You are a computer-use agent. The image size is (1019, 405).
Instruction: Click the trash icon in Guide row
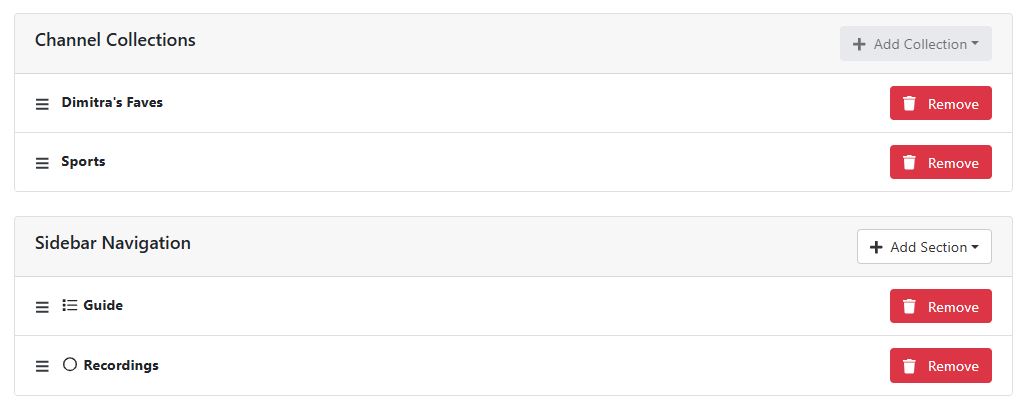(909, 307)
